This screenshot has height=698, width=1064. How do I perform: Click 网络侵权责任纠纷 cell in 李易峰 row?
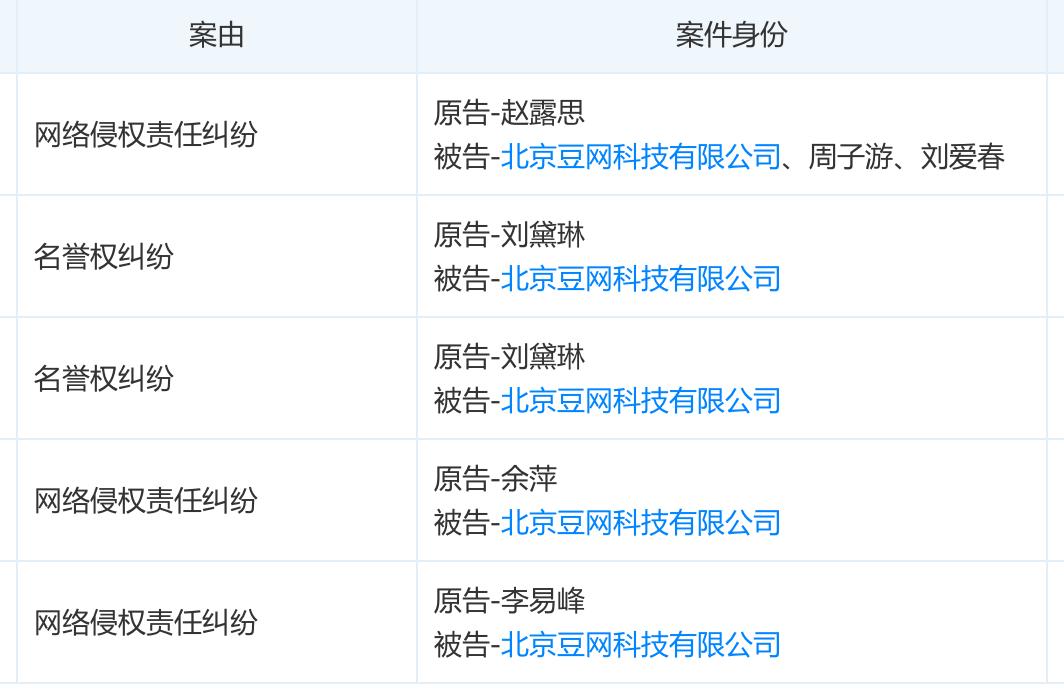point(146,622)
